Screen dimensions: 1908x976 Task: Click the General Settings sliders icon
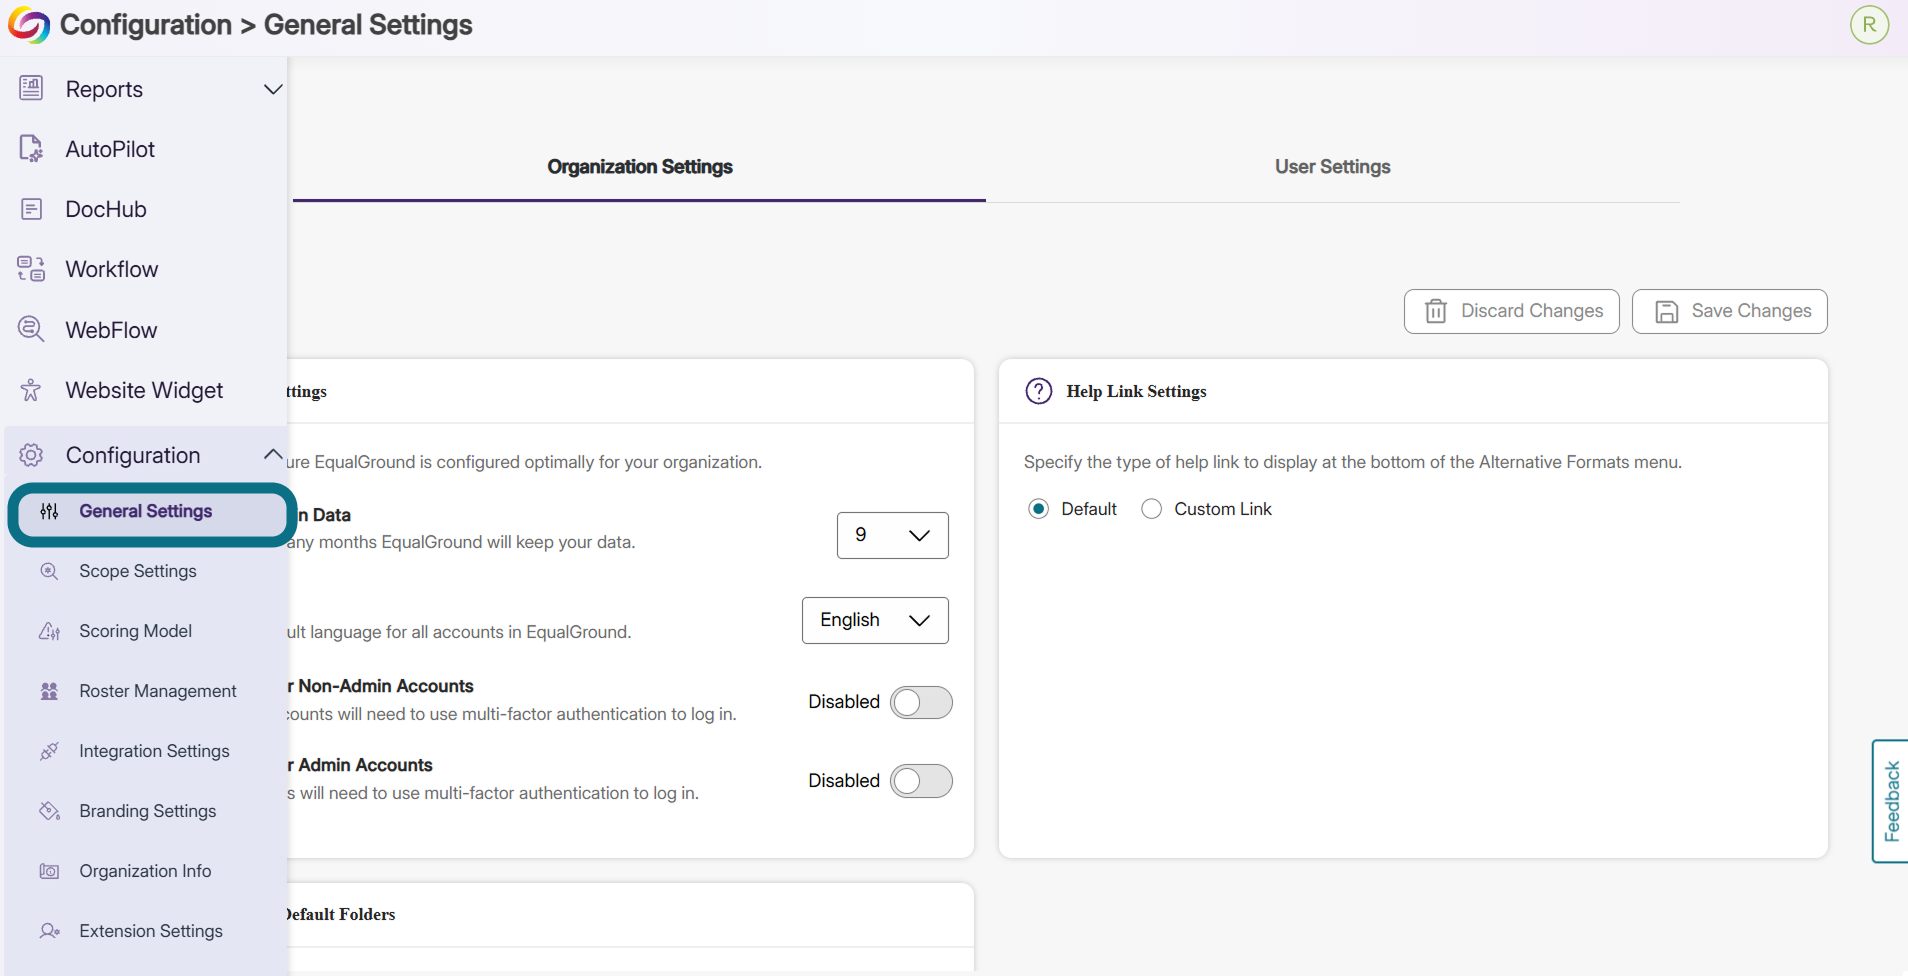pyautogui.click(x=49, y=511)
